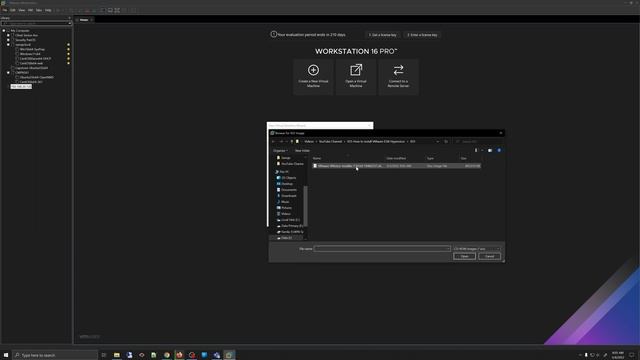
Task: Click Enter a license key button
Action: click(x=422, y=35)
